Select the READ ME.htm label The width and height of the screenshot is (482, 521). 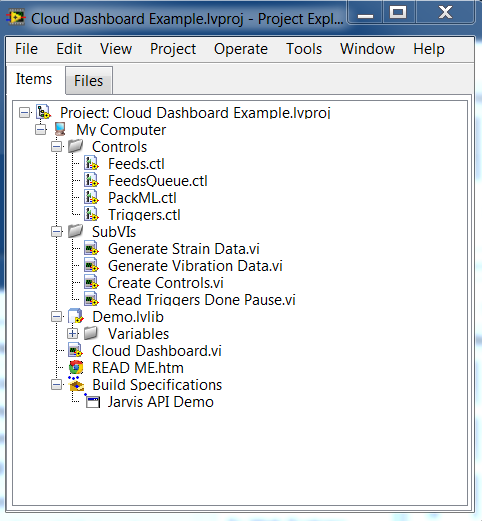(x=138, y=368)
